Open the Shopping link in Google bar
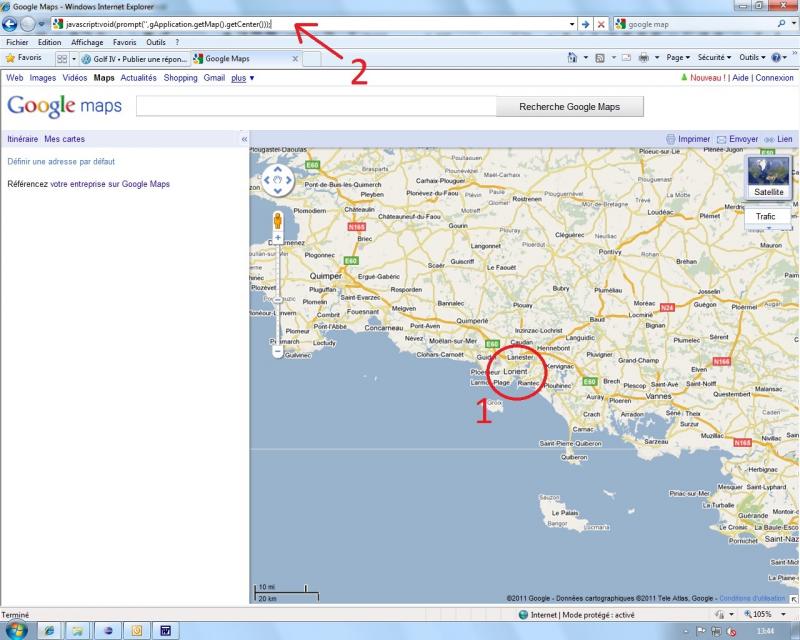The width and height of the screenshot is (800, 640). pyautogui.click(x=180, y=78)
